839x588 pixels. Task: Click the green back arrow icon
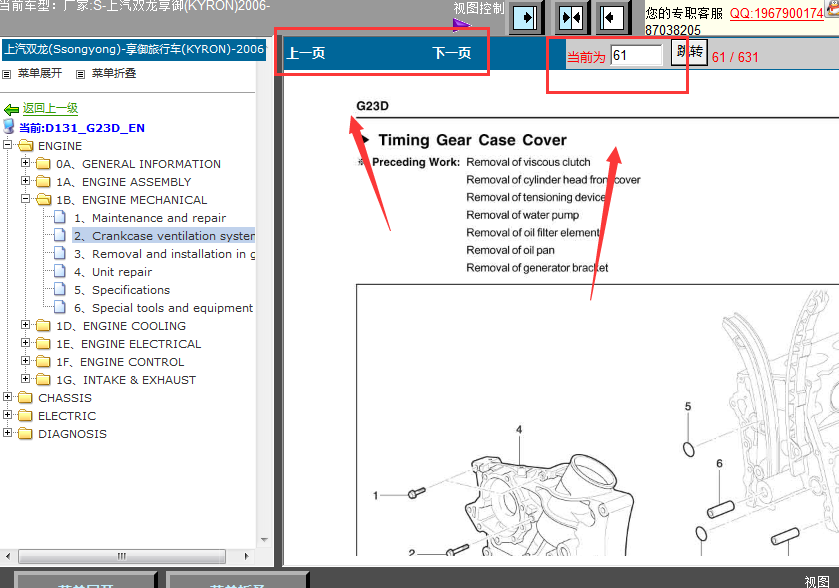tap(11, 110)
